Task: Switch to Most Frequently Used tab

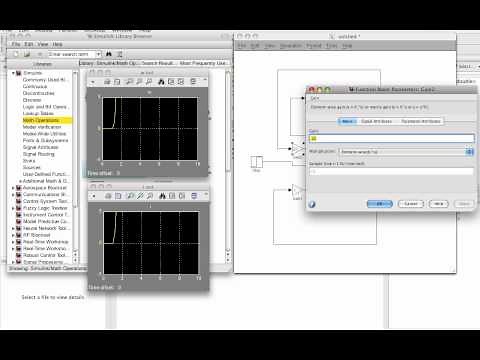Action: 204,63
